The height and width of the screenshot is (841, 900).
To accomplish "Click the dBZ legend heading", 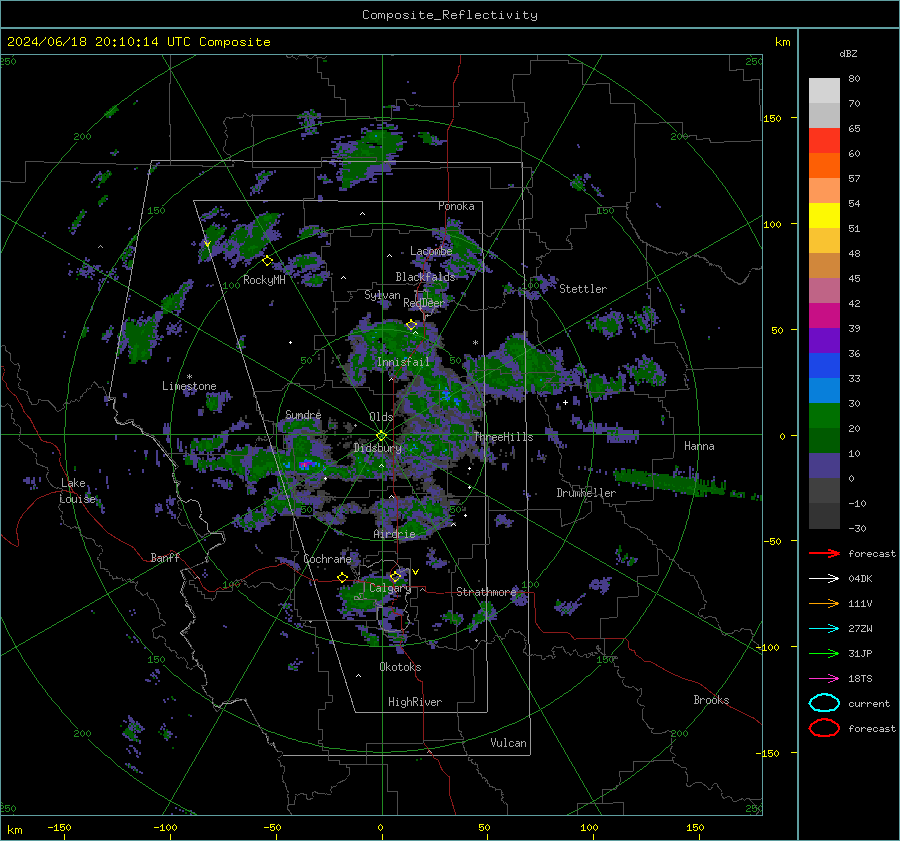I will [848, 53].
